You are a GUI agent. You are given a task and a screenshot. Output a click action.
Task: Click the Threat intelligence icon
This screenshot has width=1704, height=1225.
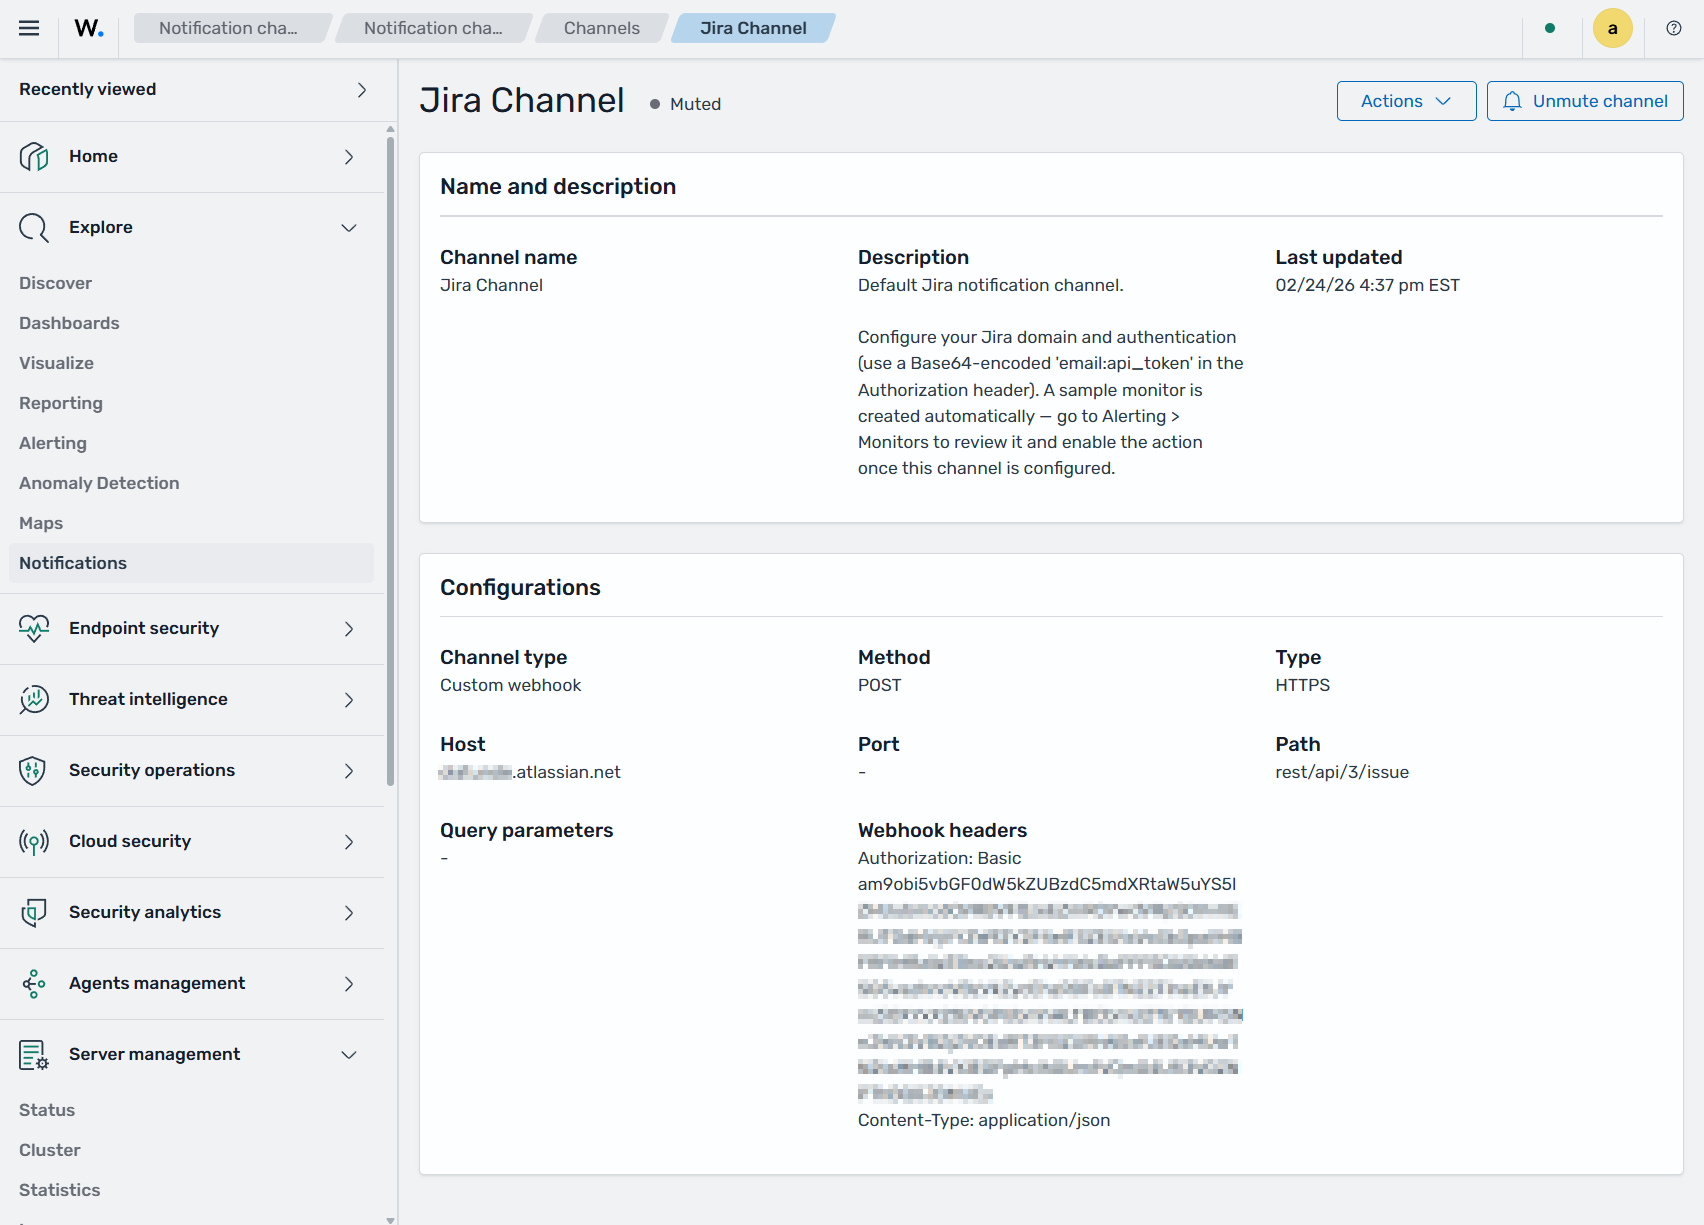click(x=34, y=699)
